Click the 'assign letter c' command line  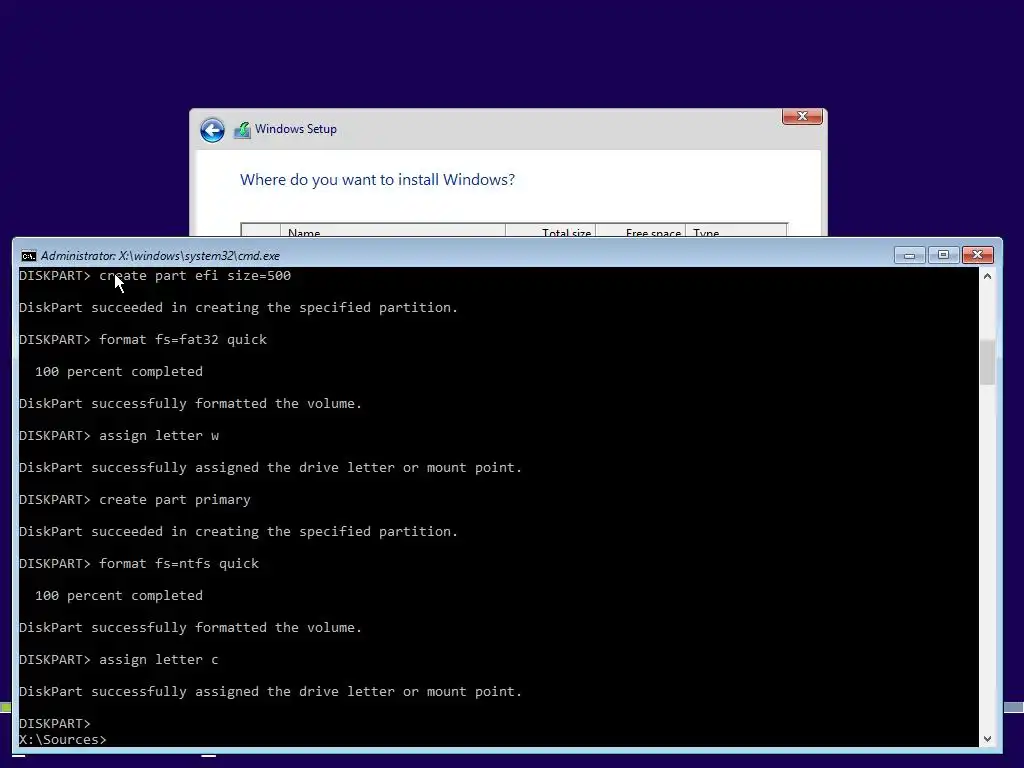coord(119,660)
